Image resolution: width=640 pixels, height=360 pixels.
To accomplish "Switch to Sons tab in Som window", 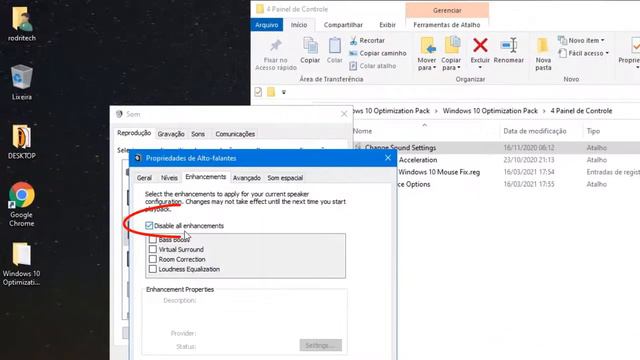I will pyautogui.click(x=198, y=134).
